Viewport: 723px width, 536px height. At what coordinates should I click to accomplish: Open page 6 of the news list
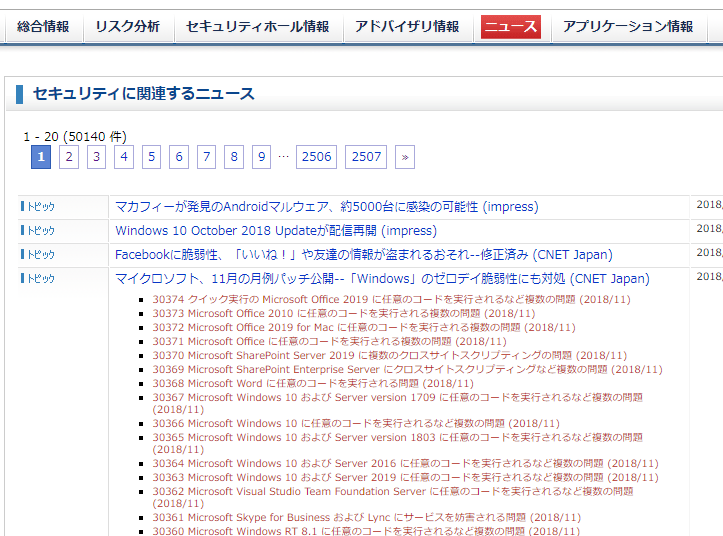179,157
